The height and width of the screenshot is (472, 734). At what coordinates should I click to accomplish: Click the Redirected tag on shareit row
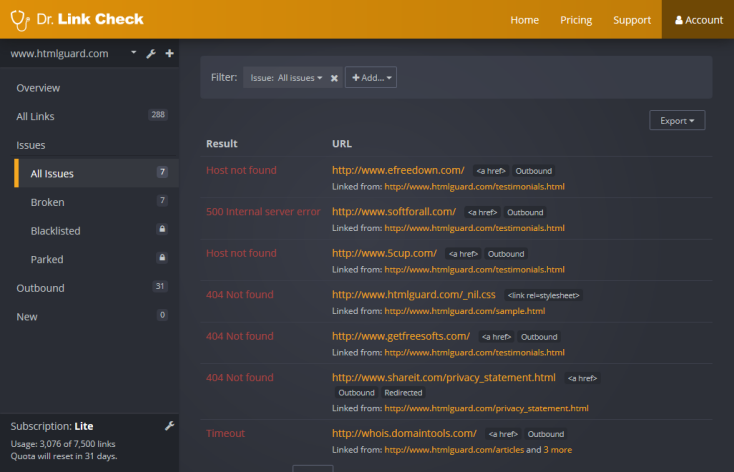click(403, 393)
